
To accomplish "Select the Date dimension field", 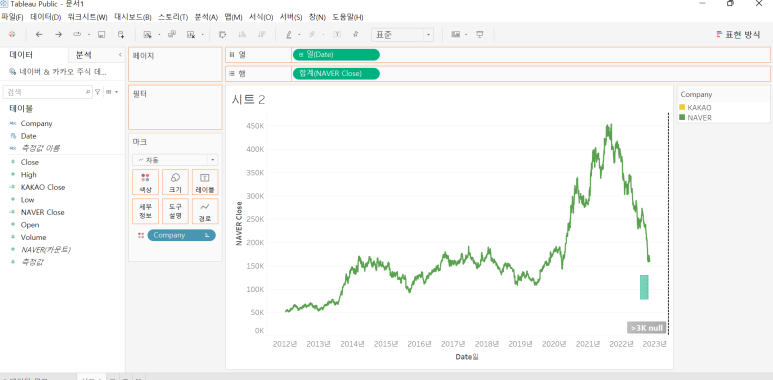I will point(29,136).
